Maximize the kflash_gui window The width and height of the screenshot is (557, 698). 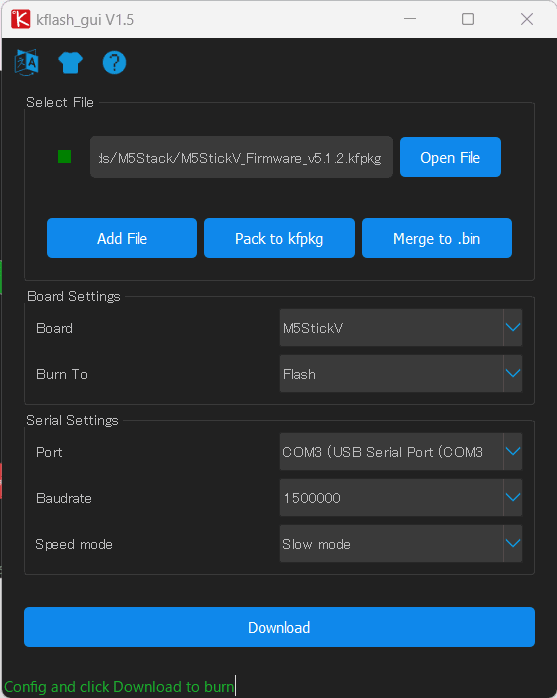click(x=468, y=19)
